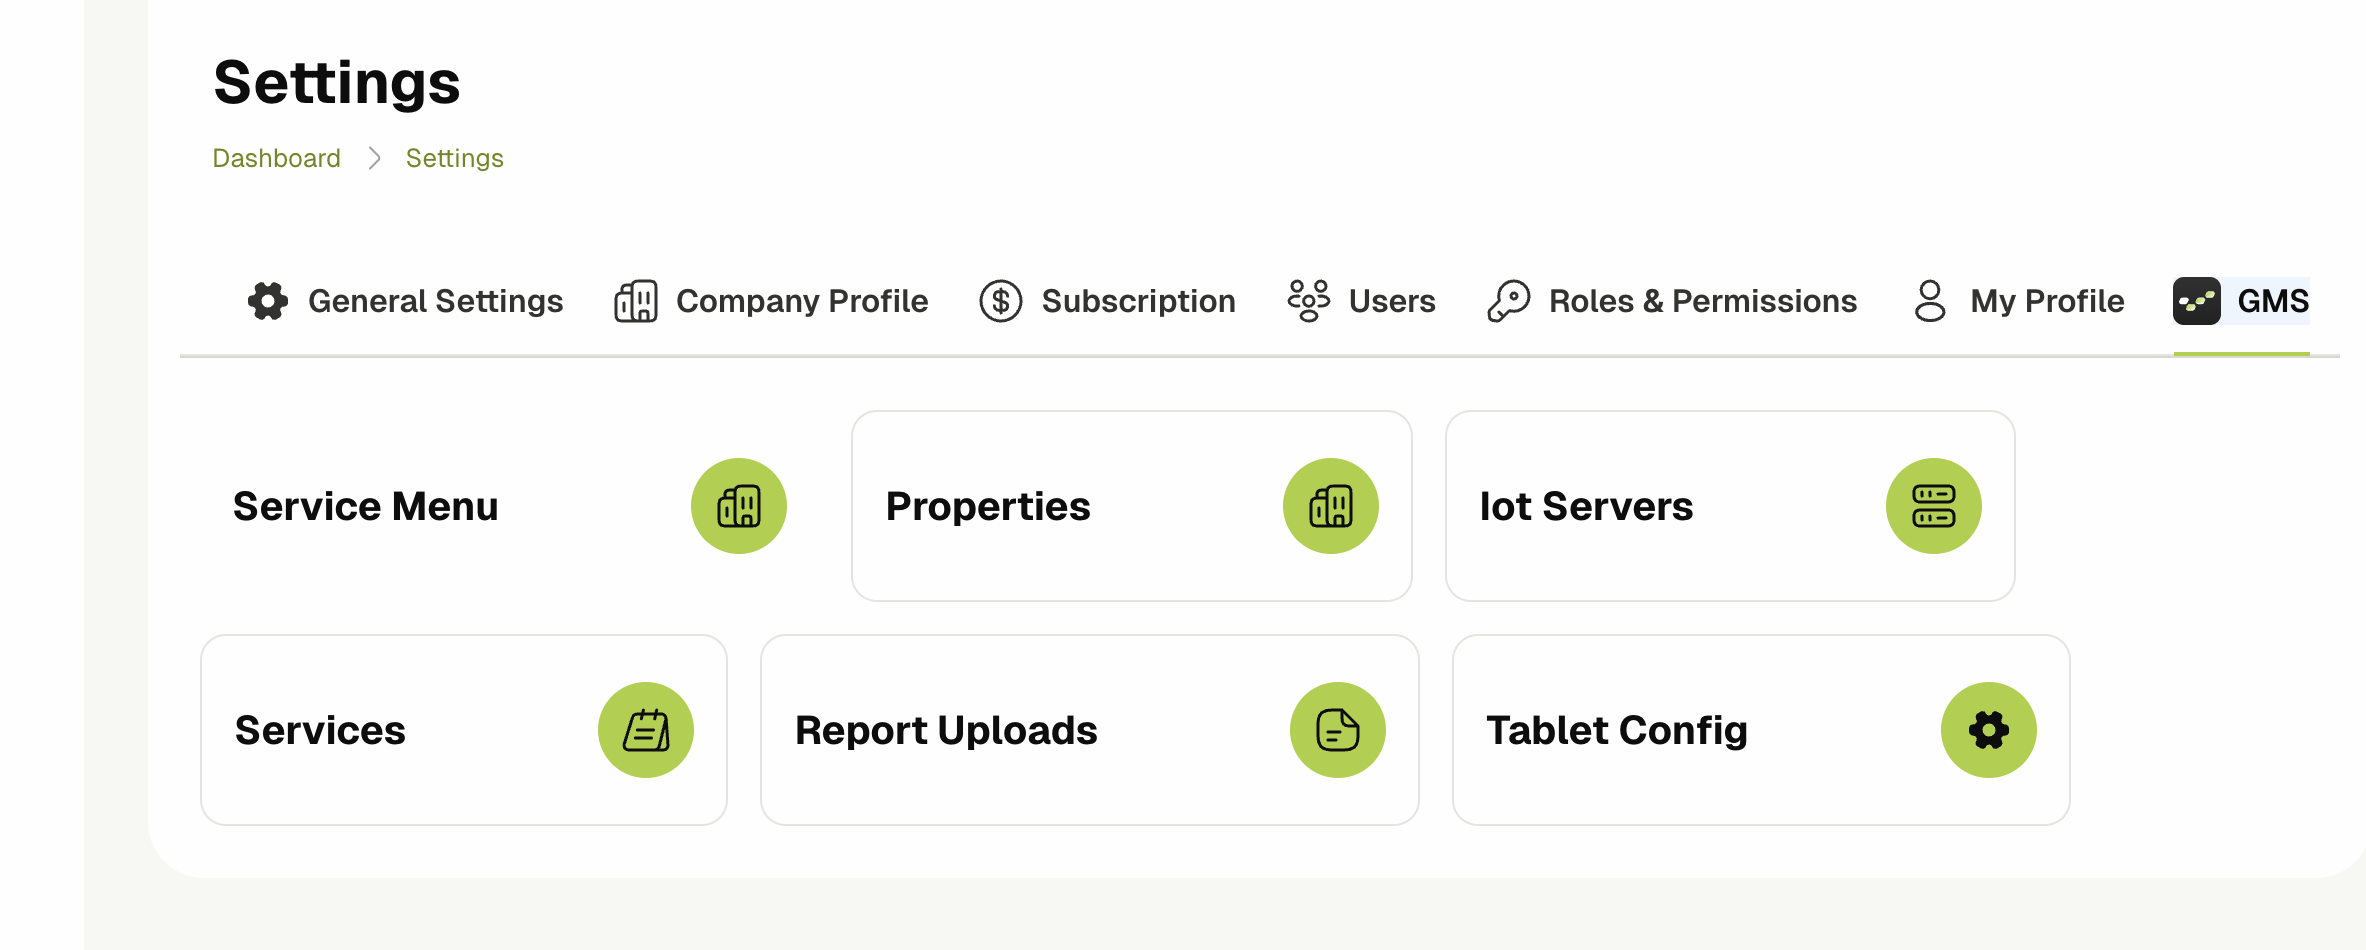Click the My Profile person icon
Screen dimensions: 2366x950
point(1929,301)
